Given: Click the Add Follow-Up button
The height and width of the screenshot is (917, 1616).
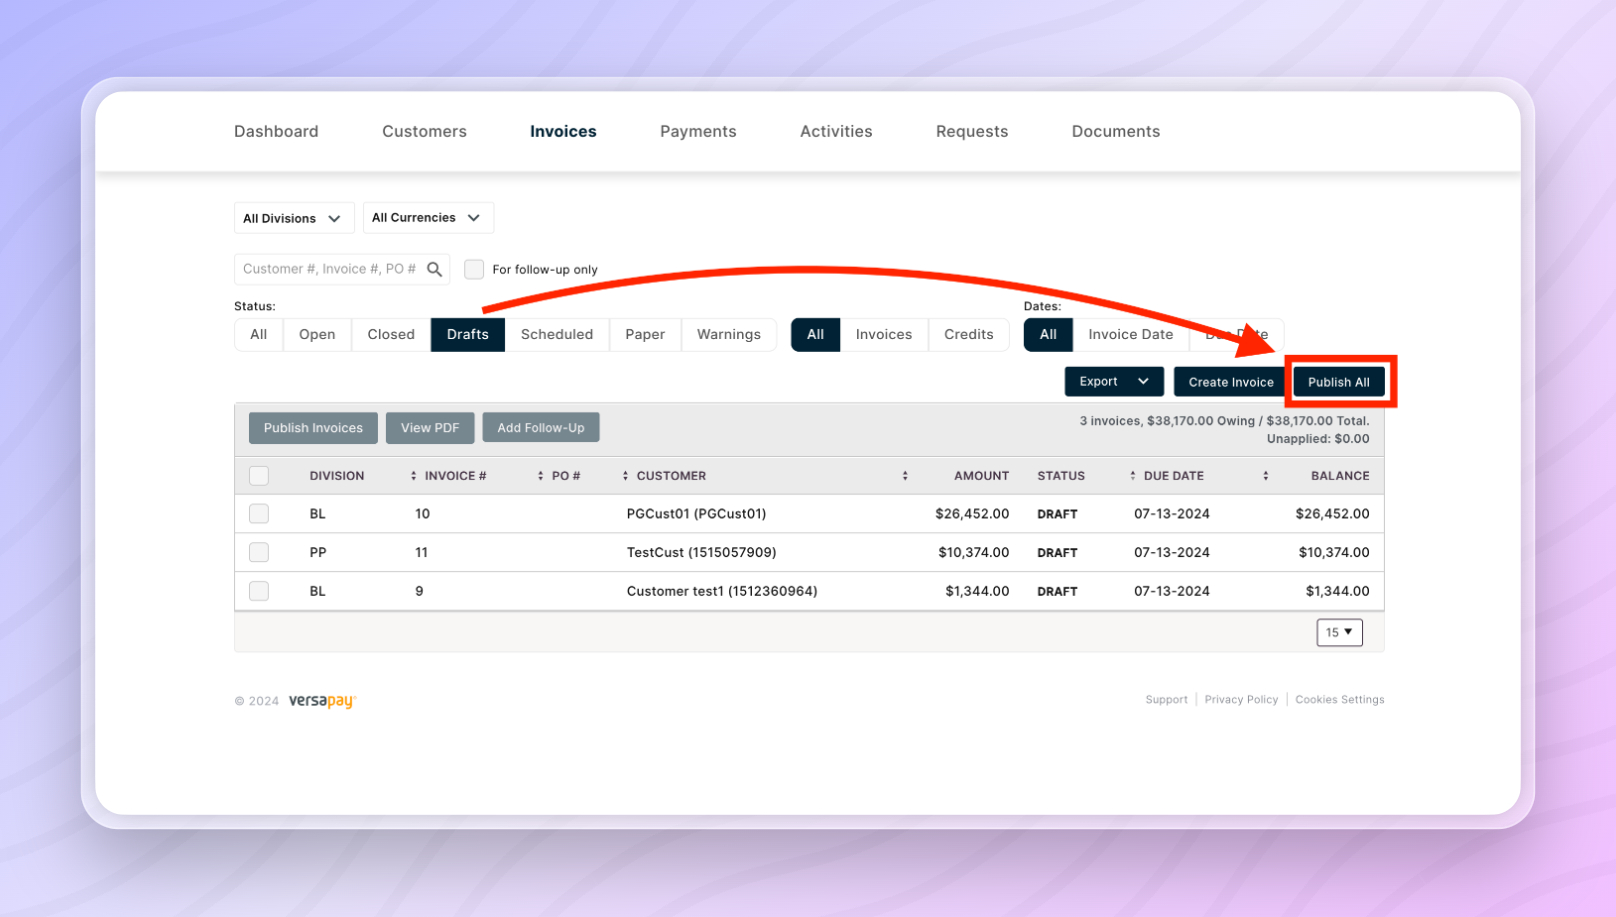Looking at the screenshot, I should pyautogui.click(x=541, y=428).
